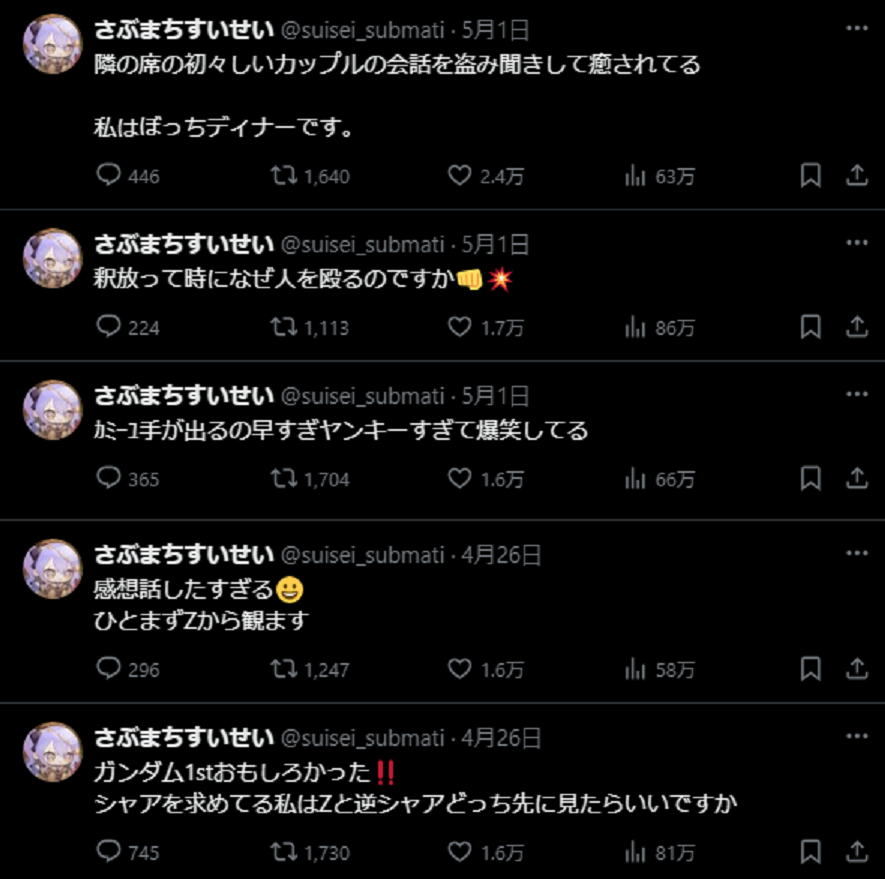Open profile avatar on the 感想話したすぎる tweet
Image resolution: width=885 pixels, height=879 pixels.
click(52, 569)
